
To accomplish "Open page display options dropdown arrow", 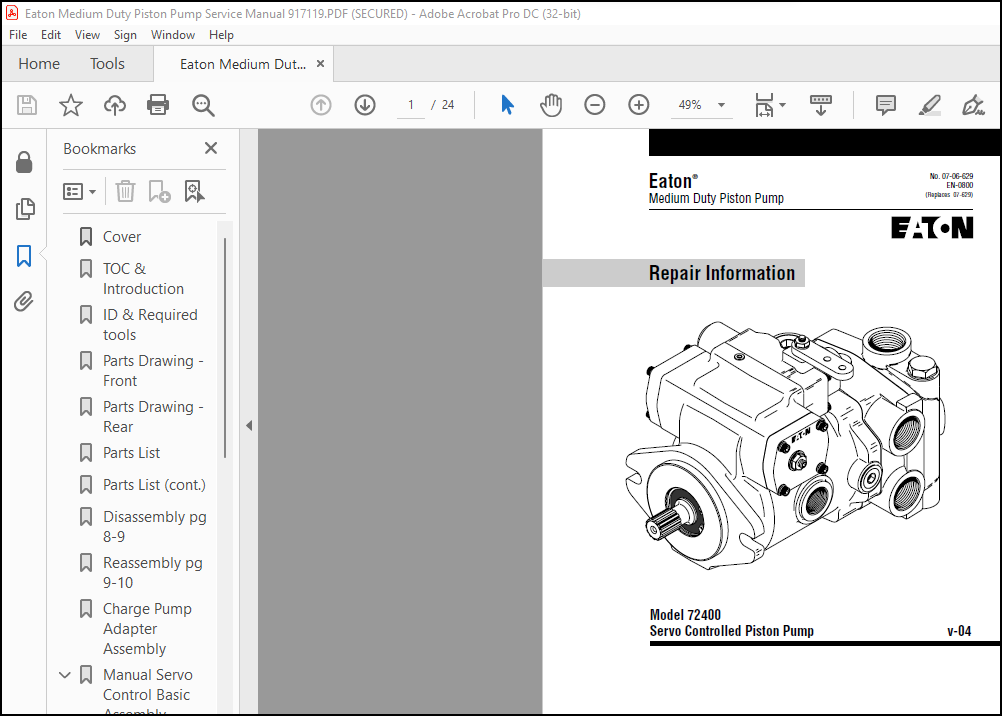I will [783, 105].
